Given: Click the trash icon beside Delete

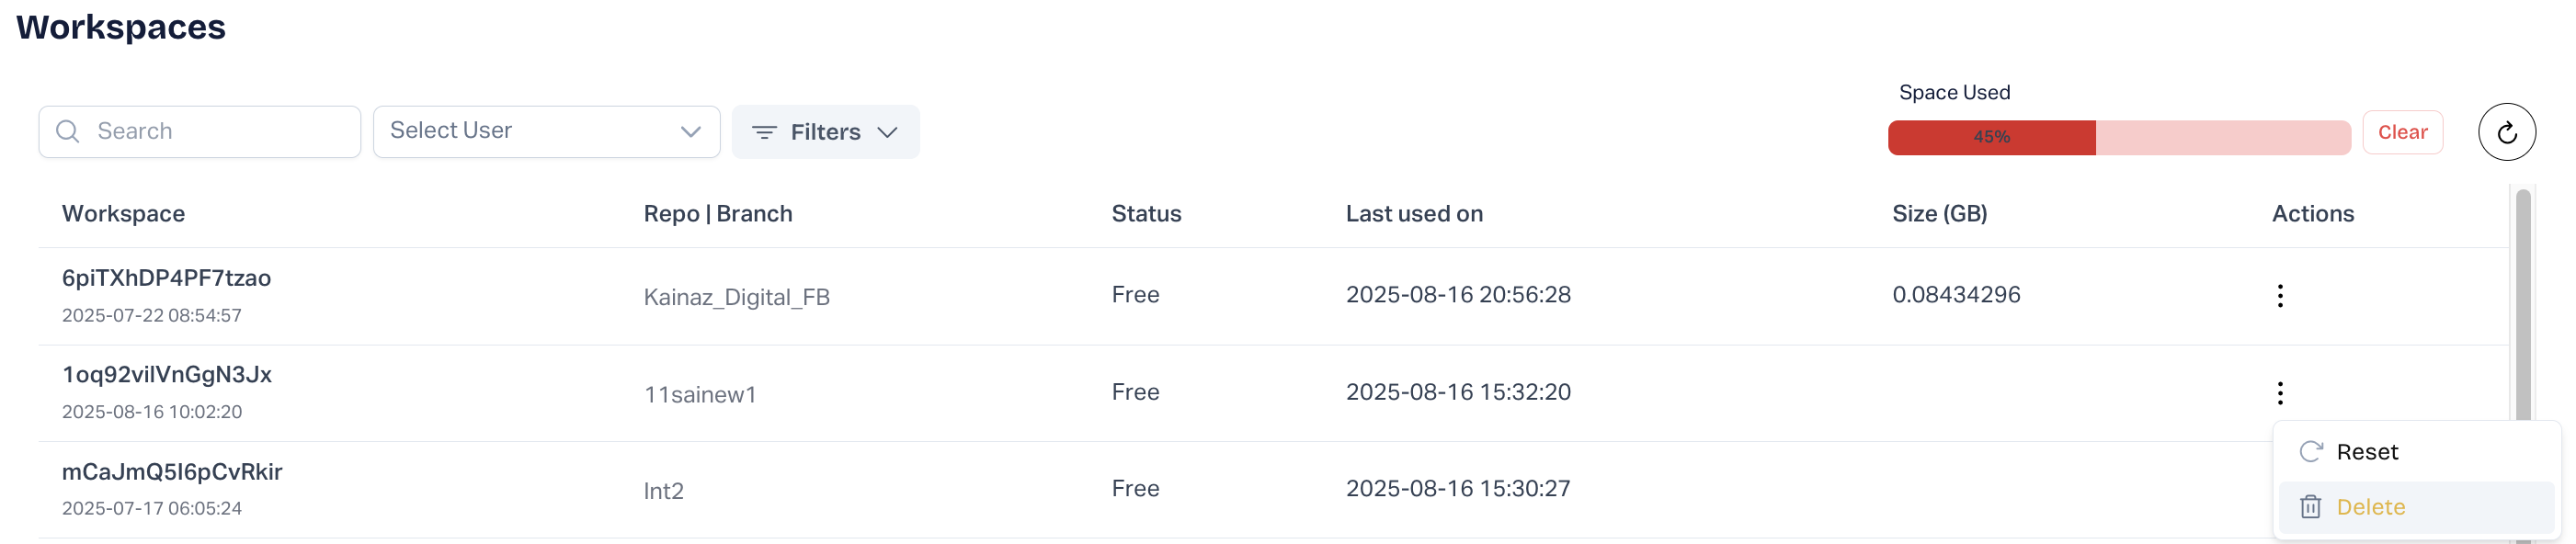Looking at the screenshot, I should click(2310, 507).
